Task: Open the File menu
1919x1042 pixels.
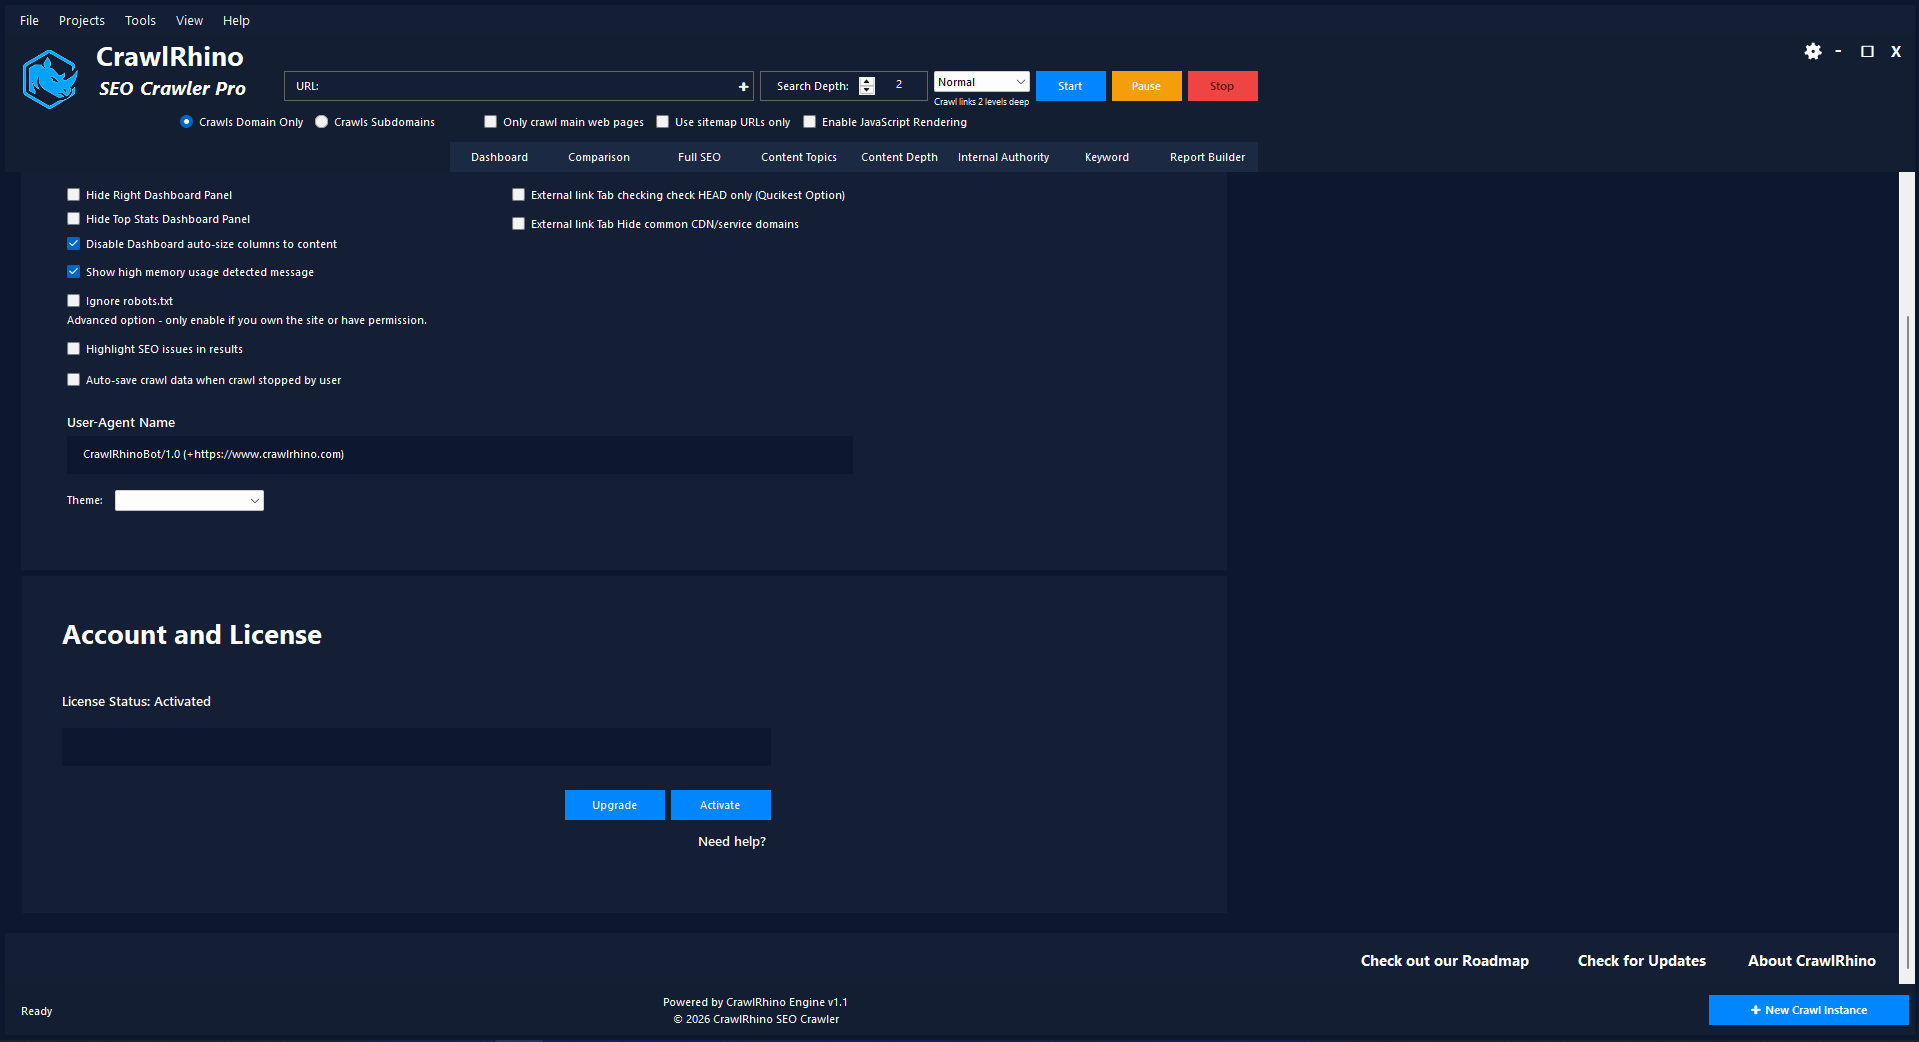Action: [29, 20]
